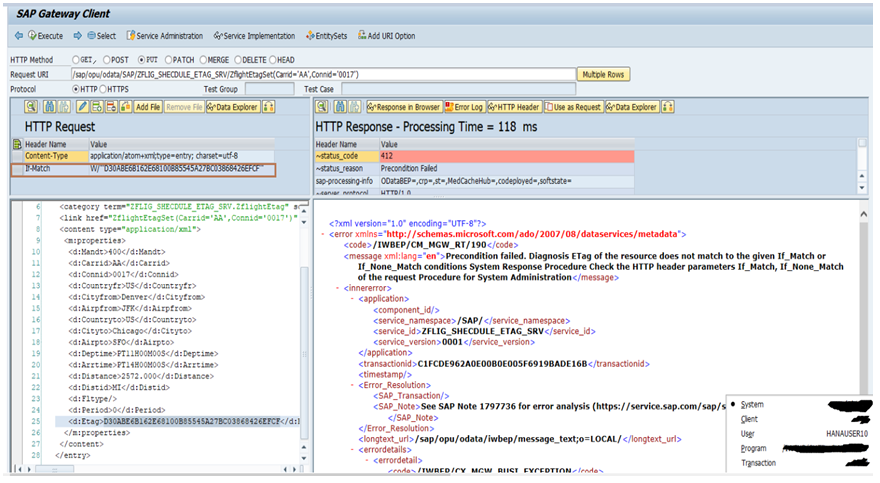Click the Multiple Rows button
The width and height of the screenshot is (880, 483).
coord(603,75)
